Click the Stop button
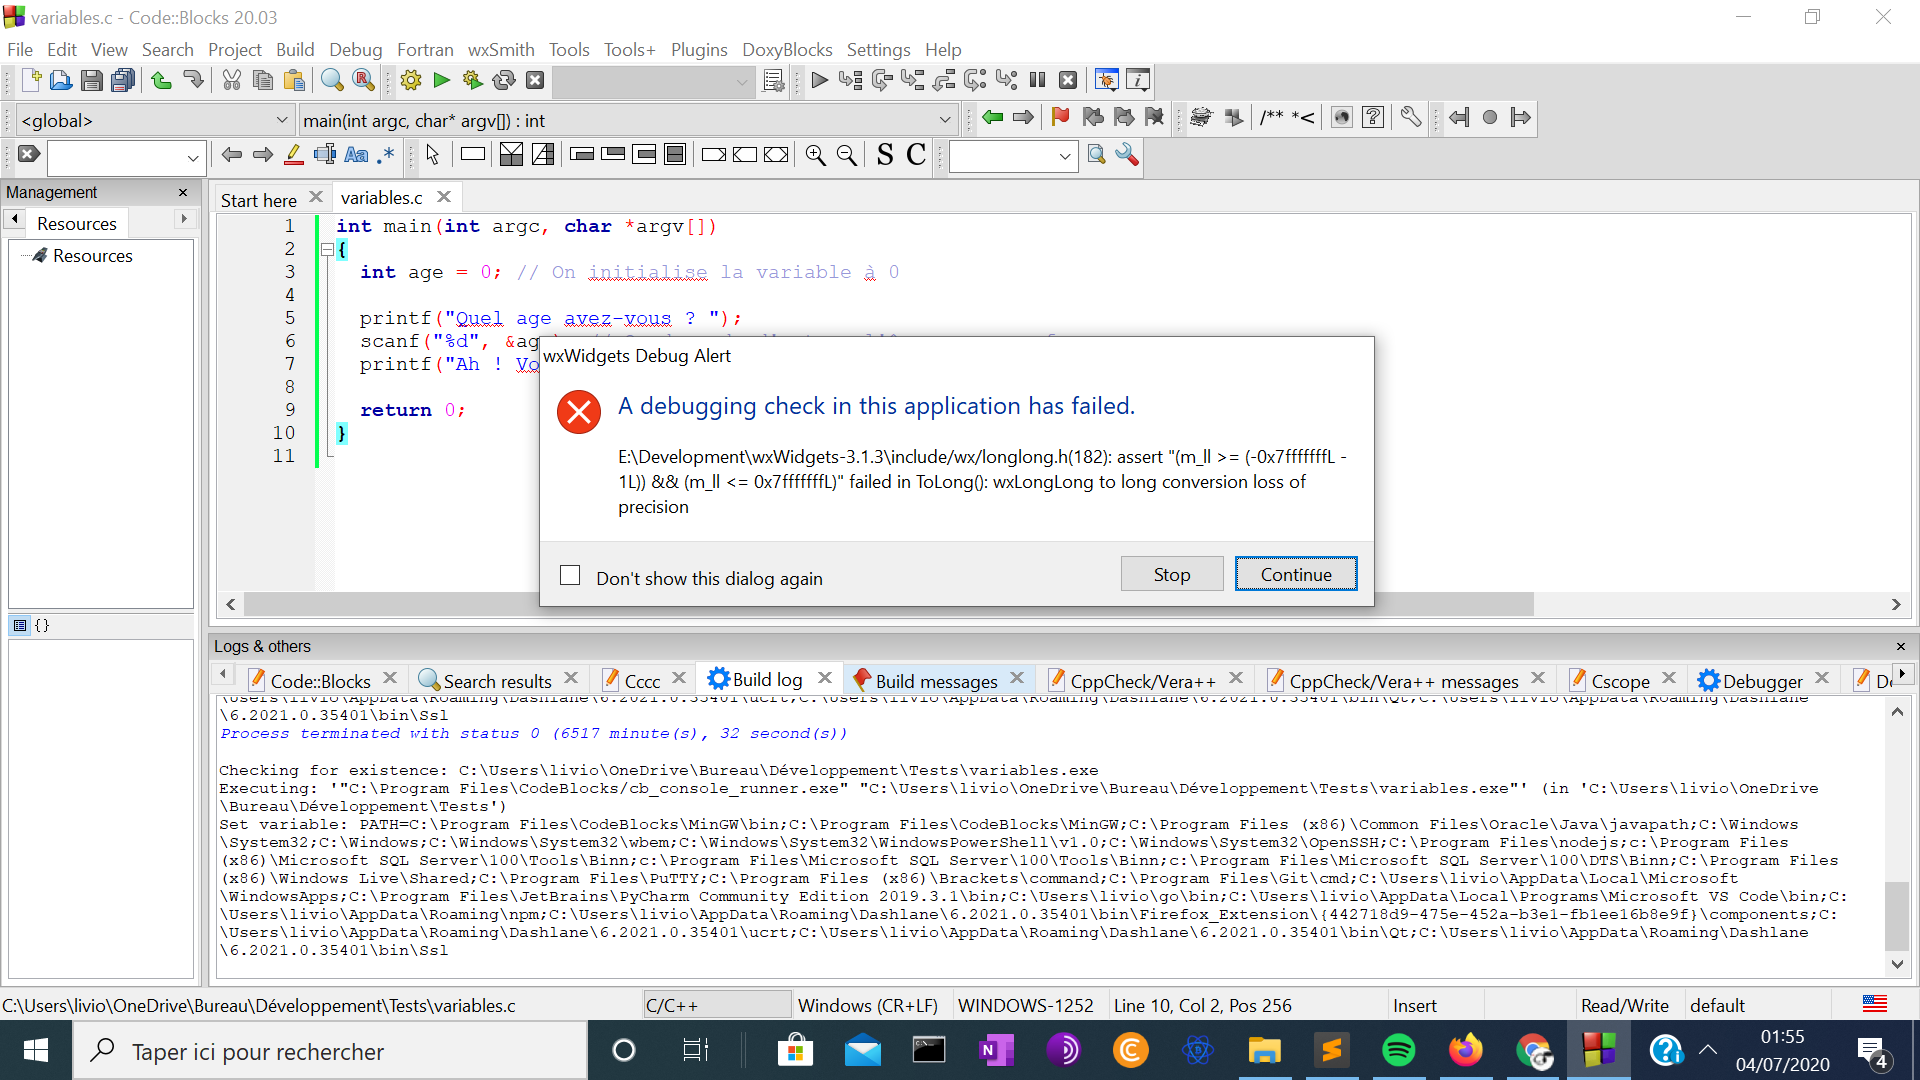 click(x=1171, y=574)
